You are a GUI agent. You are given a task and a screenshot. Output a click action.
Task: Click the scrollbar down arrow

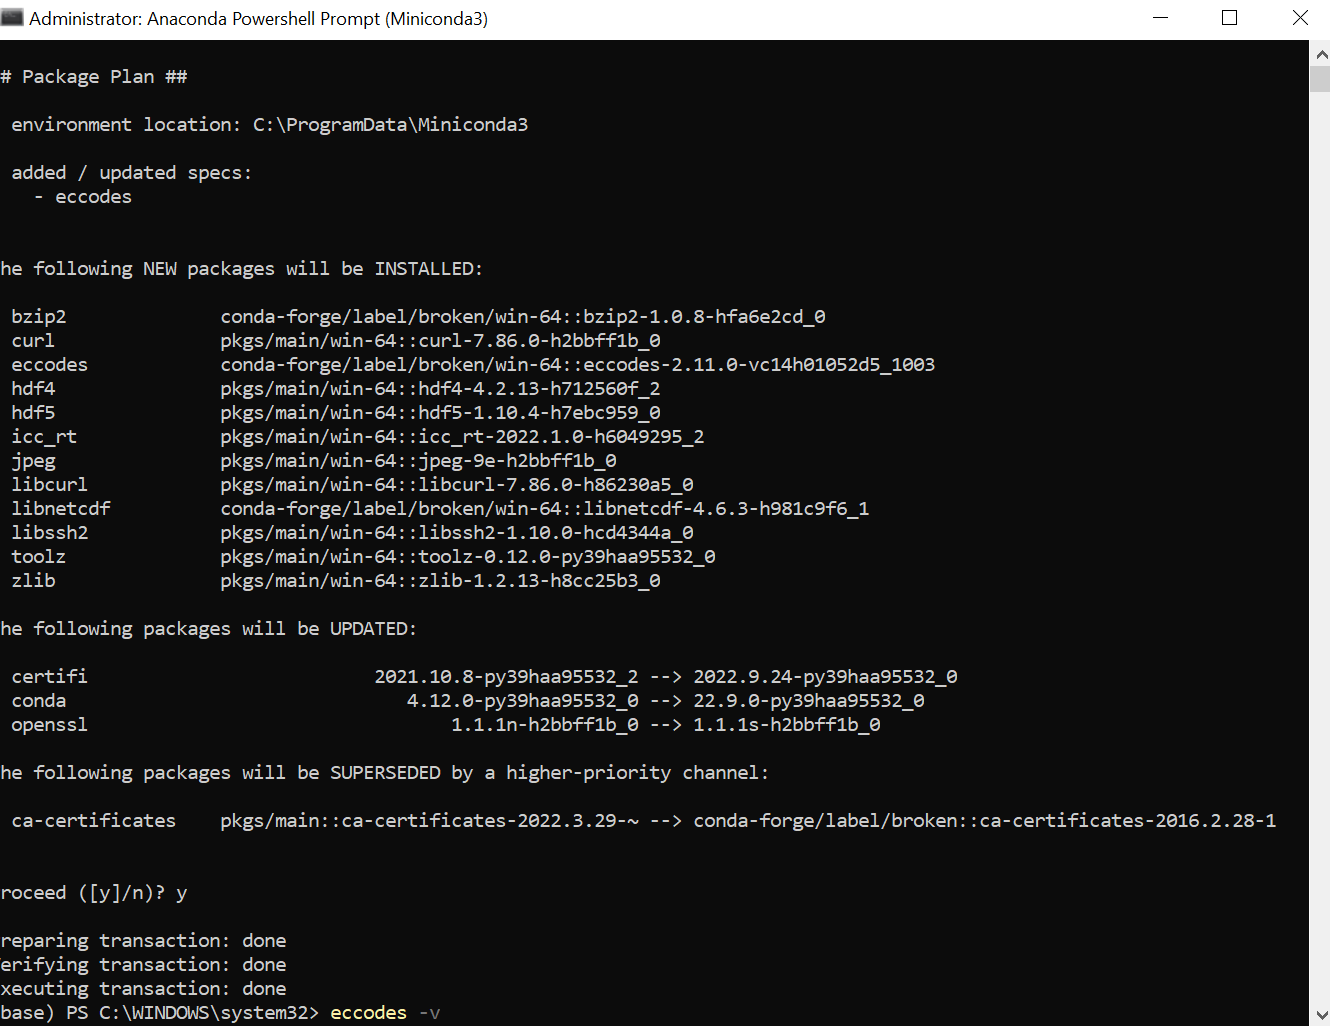point(1320,1015)
